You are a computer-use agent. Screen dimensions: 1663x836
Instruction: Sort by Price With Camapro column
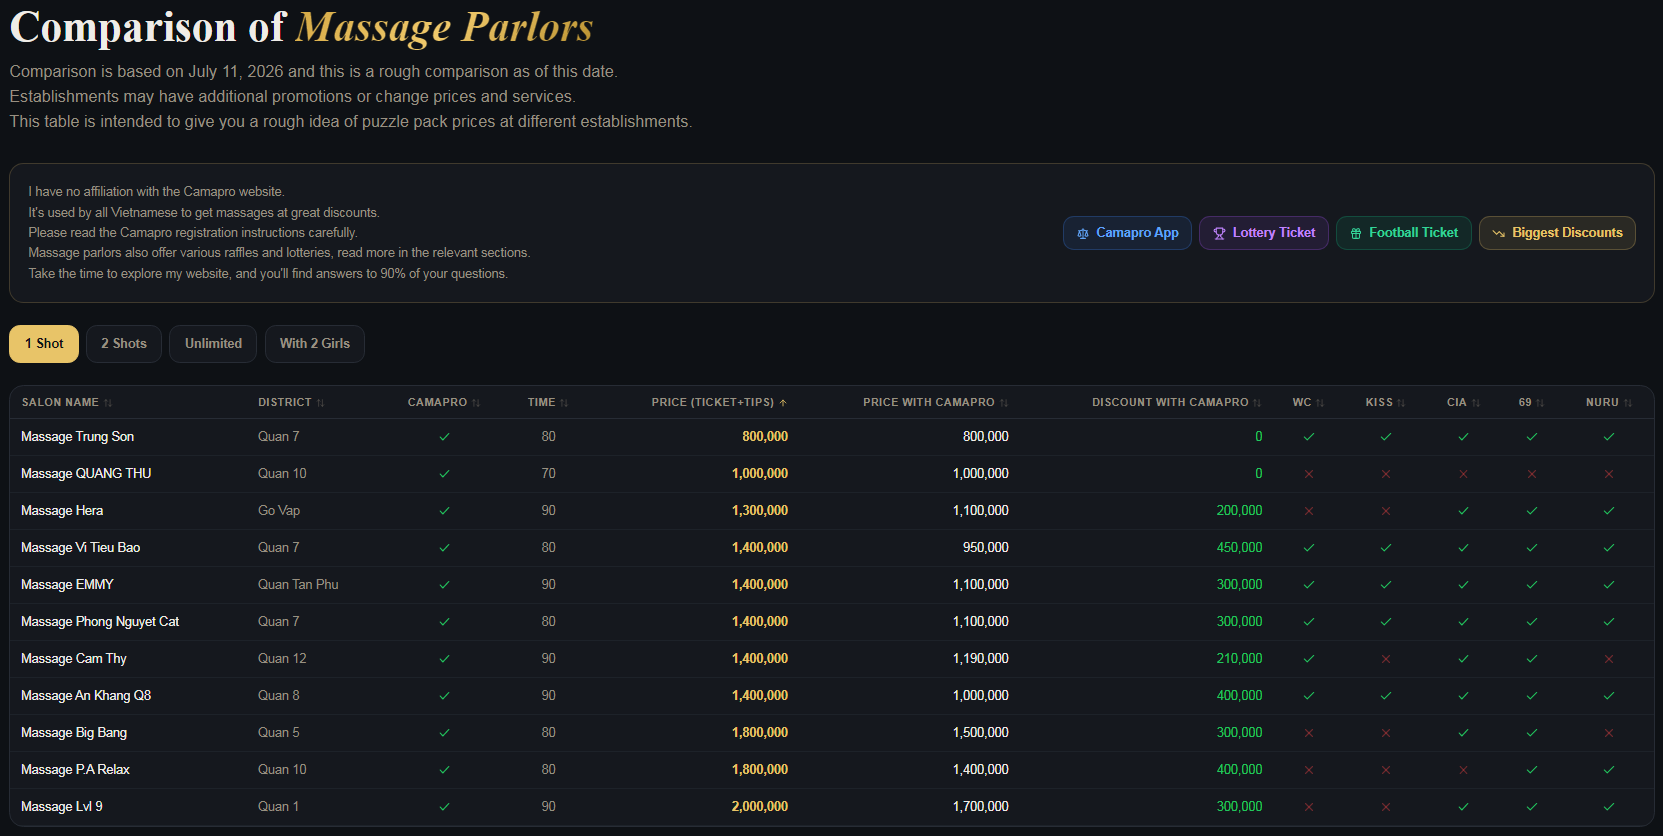(936, 402)
